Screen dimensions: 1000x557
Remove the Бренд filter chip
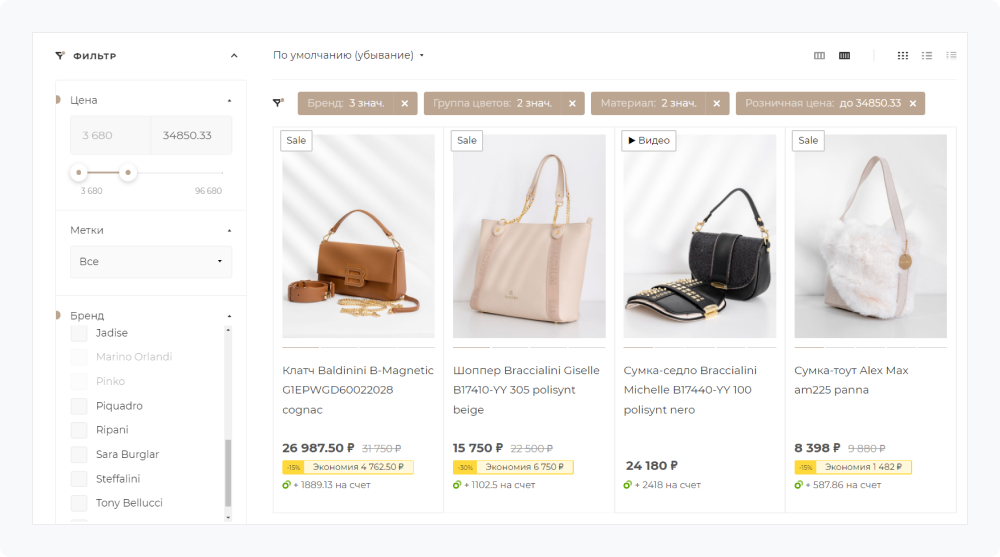click(x=404, y=104)
